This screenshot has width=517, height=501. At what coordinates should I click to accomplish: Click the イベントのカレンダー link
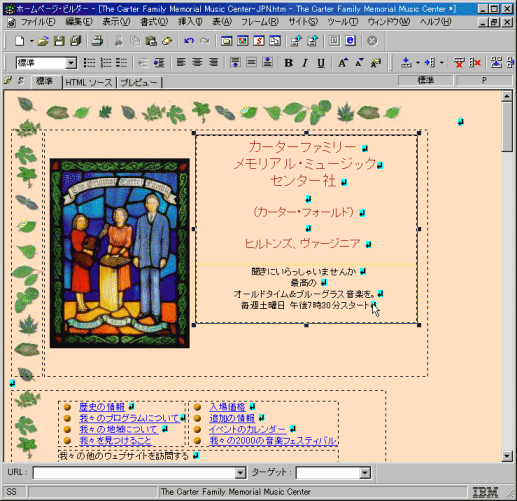pos(247,429)
